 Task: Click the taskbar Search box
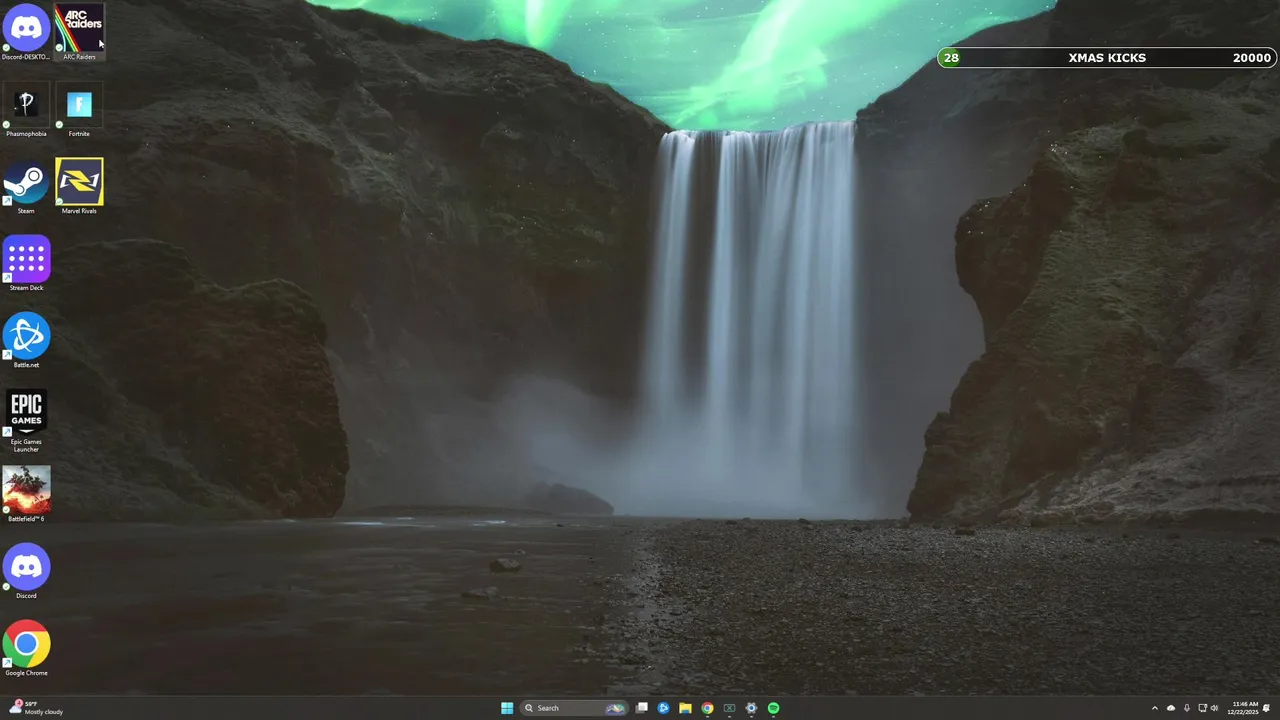point(574,708)
